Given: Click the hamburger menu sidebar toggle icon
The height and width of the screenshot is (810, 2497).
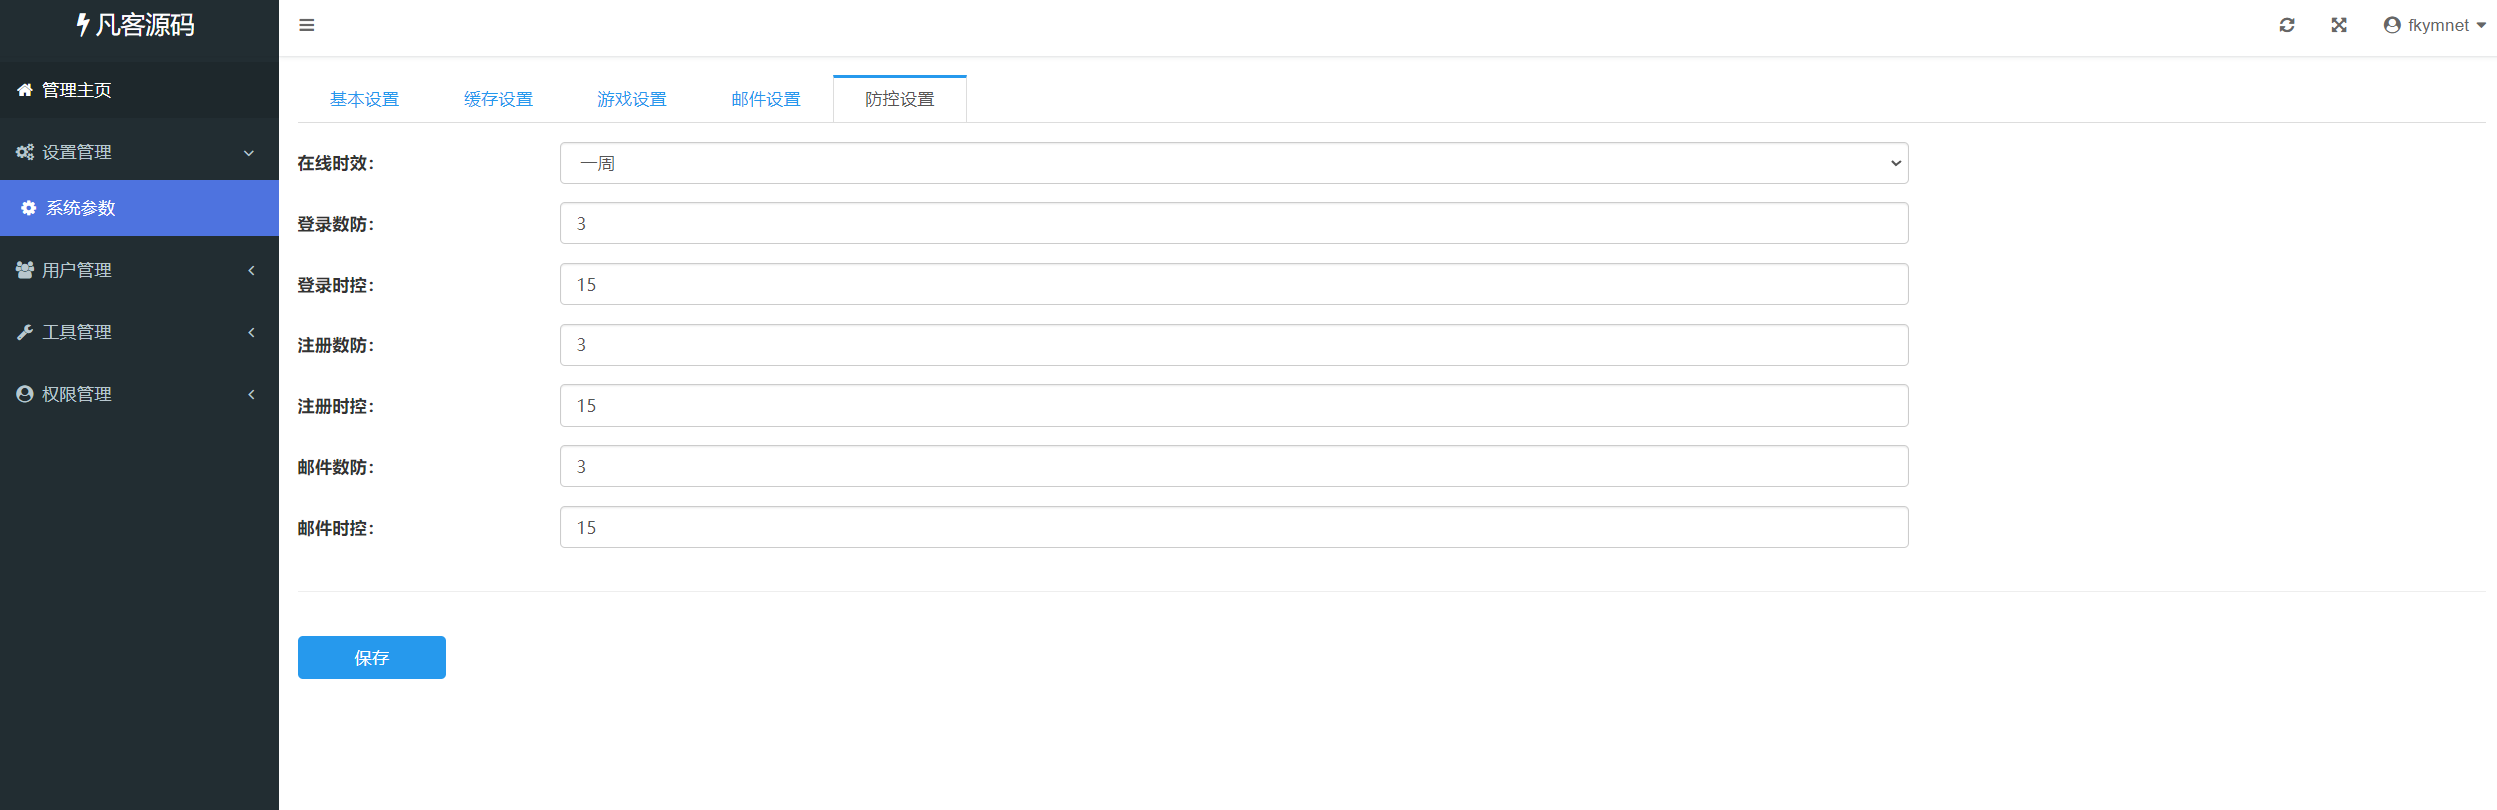Looking at the screenshot, I should click(307, 25).
